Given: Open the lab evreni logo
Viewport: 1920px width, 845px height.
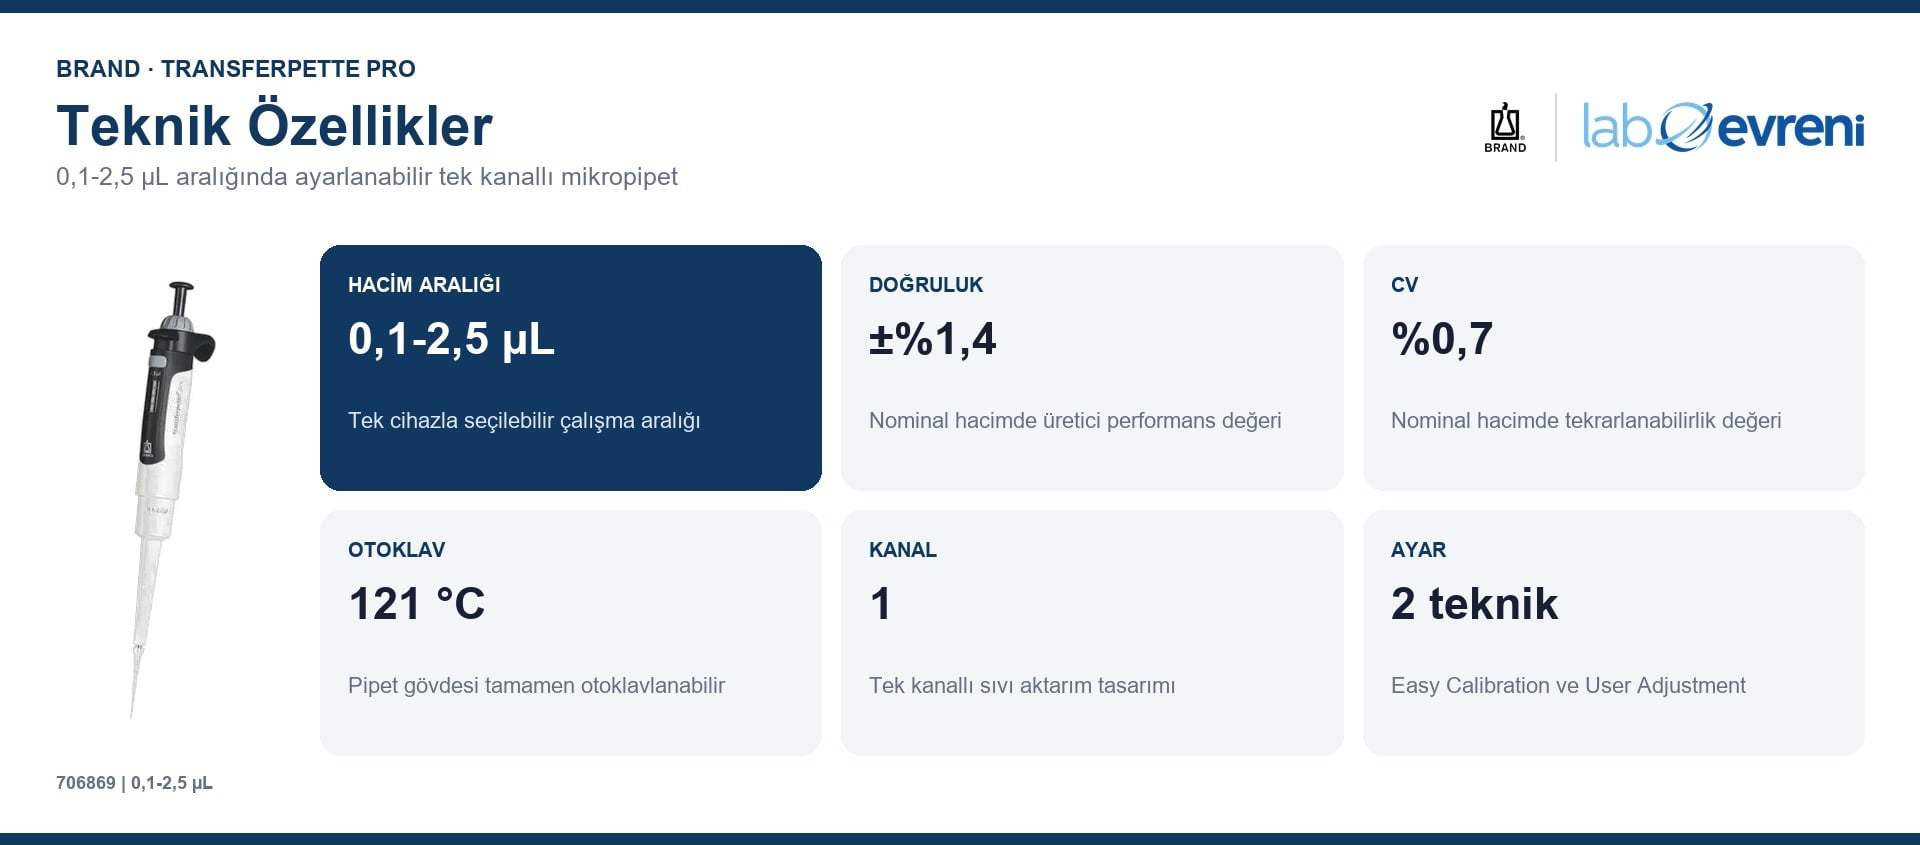Looking at the screenshot, I should coord(1723,127).
